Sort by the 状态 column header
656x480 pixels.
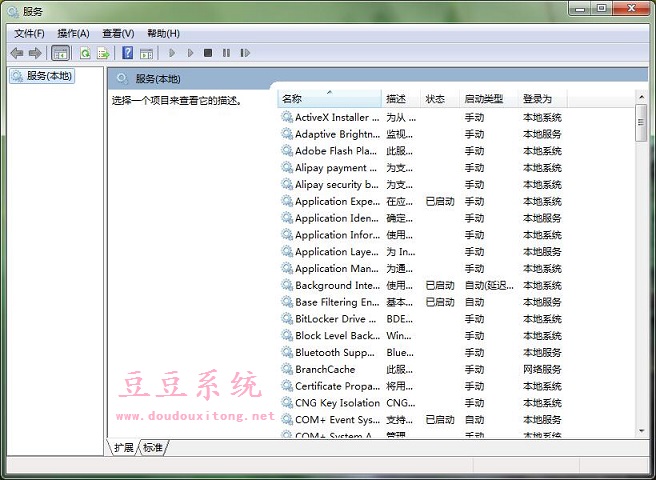point(438,99)
